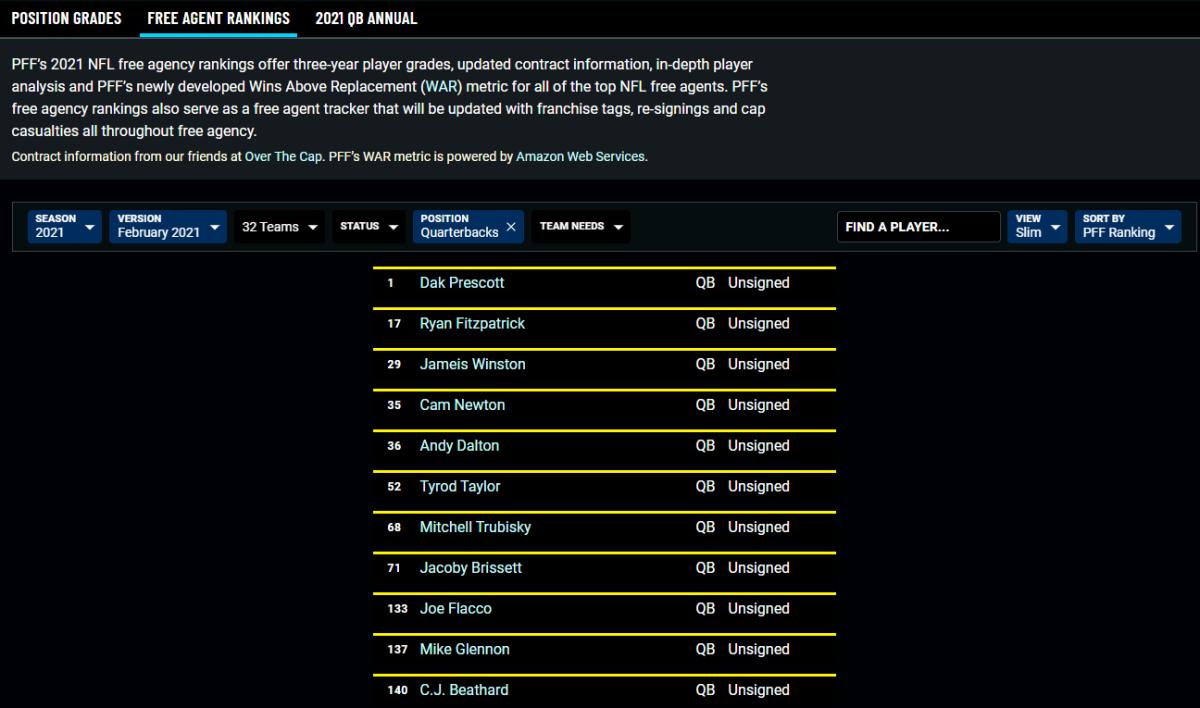Open the Amazon Web Services link
Screen dimensions: 1200x708
tap(580, 157)
